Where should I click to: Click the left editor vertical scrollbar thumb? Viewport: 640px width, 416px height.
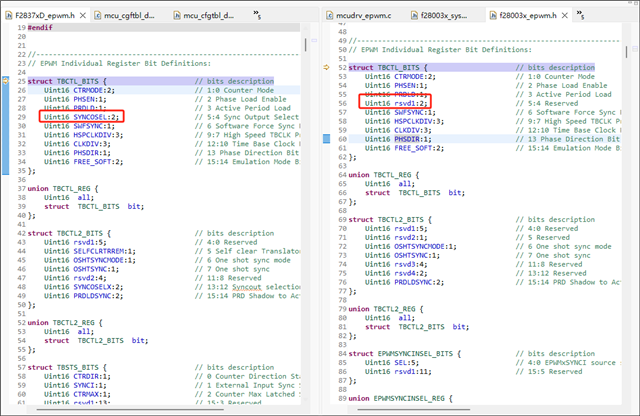[x=305, y=45]
